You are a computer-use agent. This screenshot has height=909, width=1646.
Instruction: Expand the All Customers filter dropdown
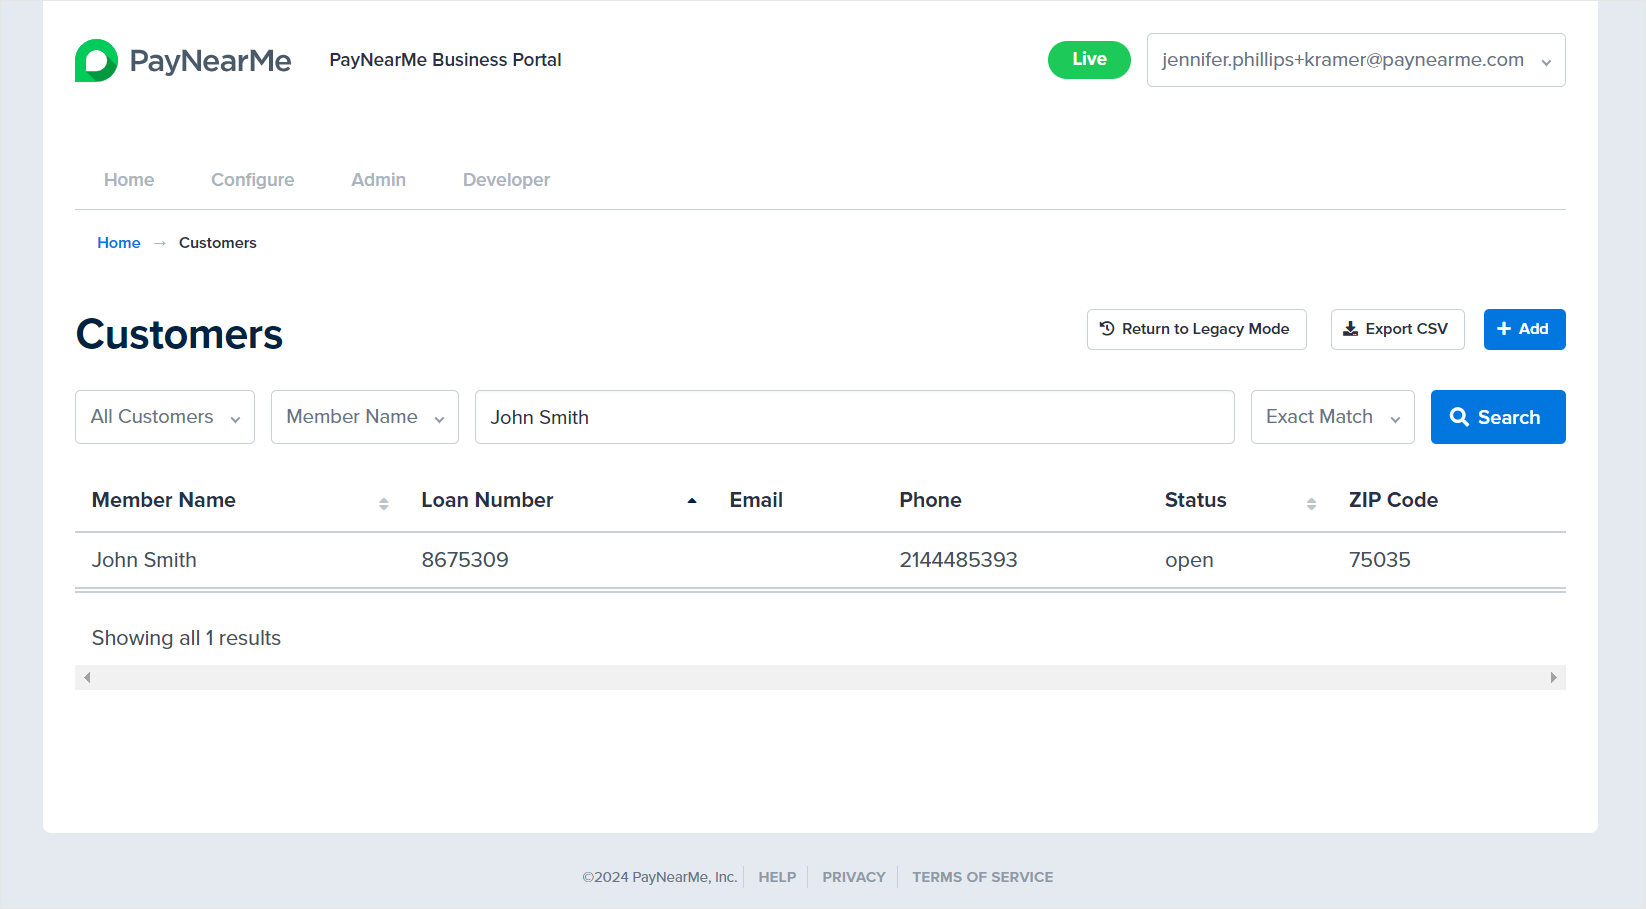click(165, 417)
